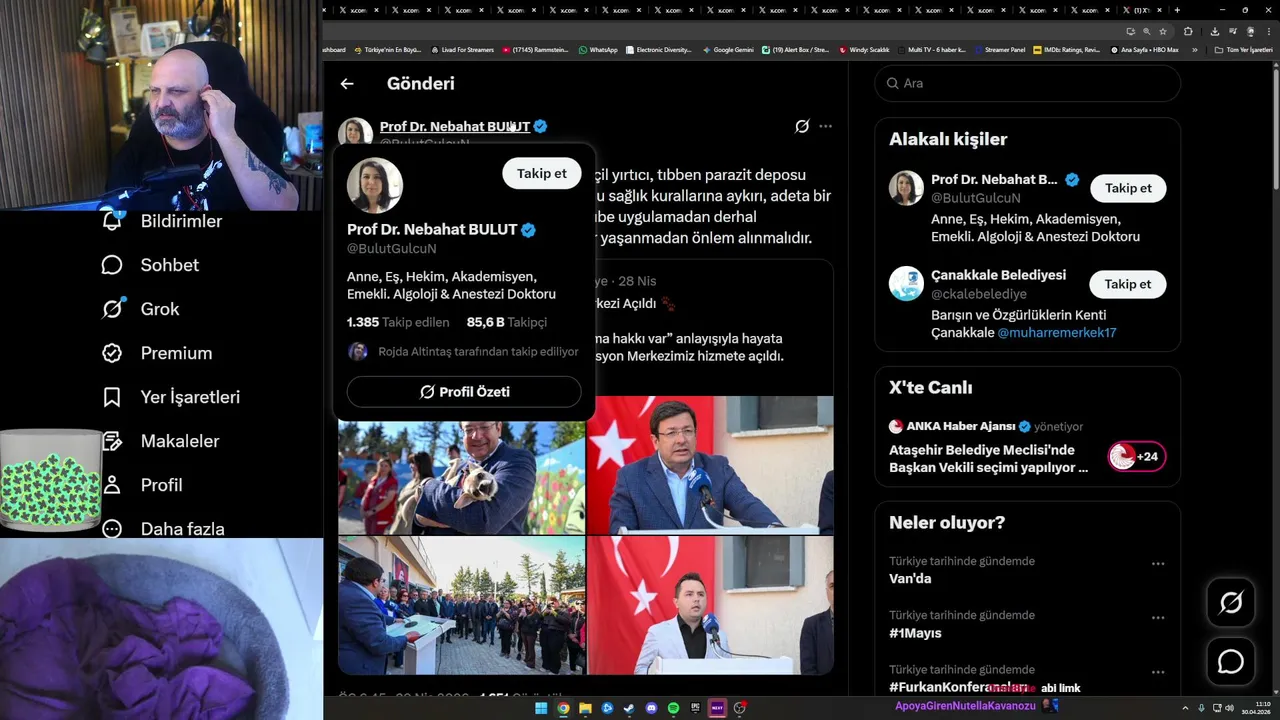This screenshot has height=720, width=1280.
Task: Open WhatsApp bookmark
Action: [x=598, y=49]
